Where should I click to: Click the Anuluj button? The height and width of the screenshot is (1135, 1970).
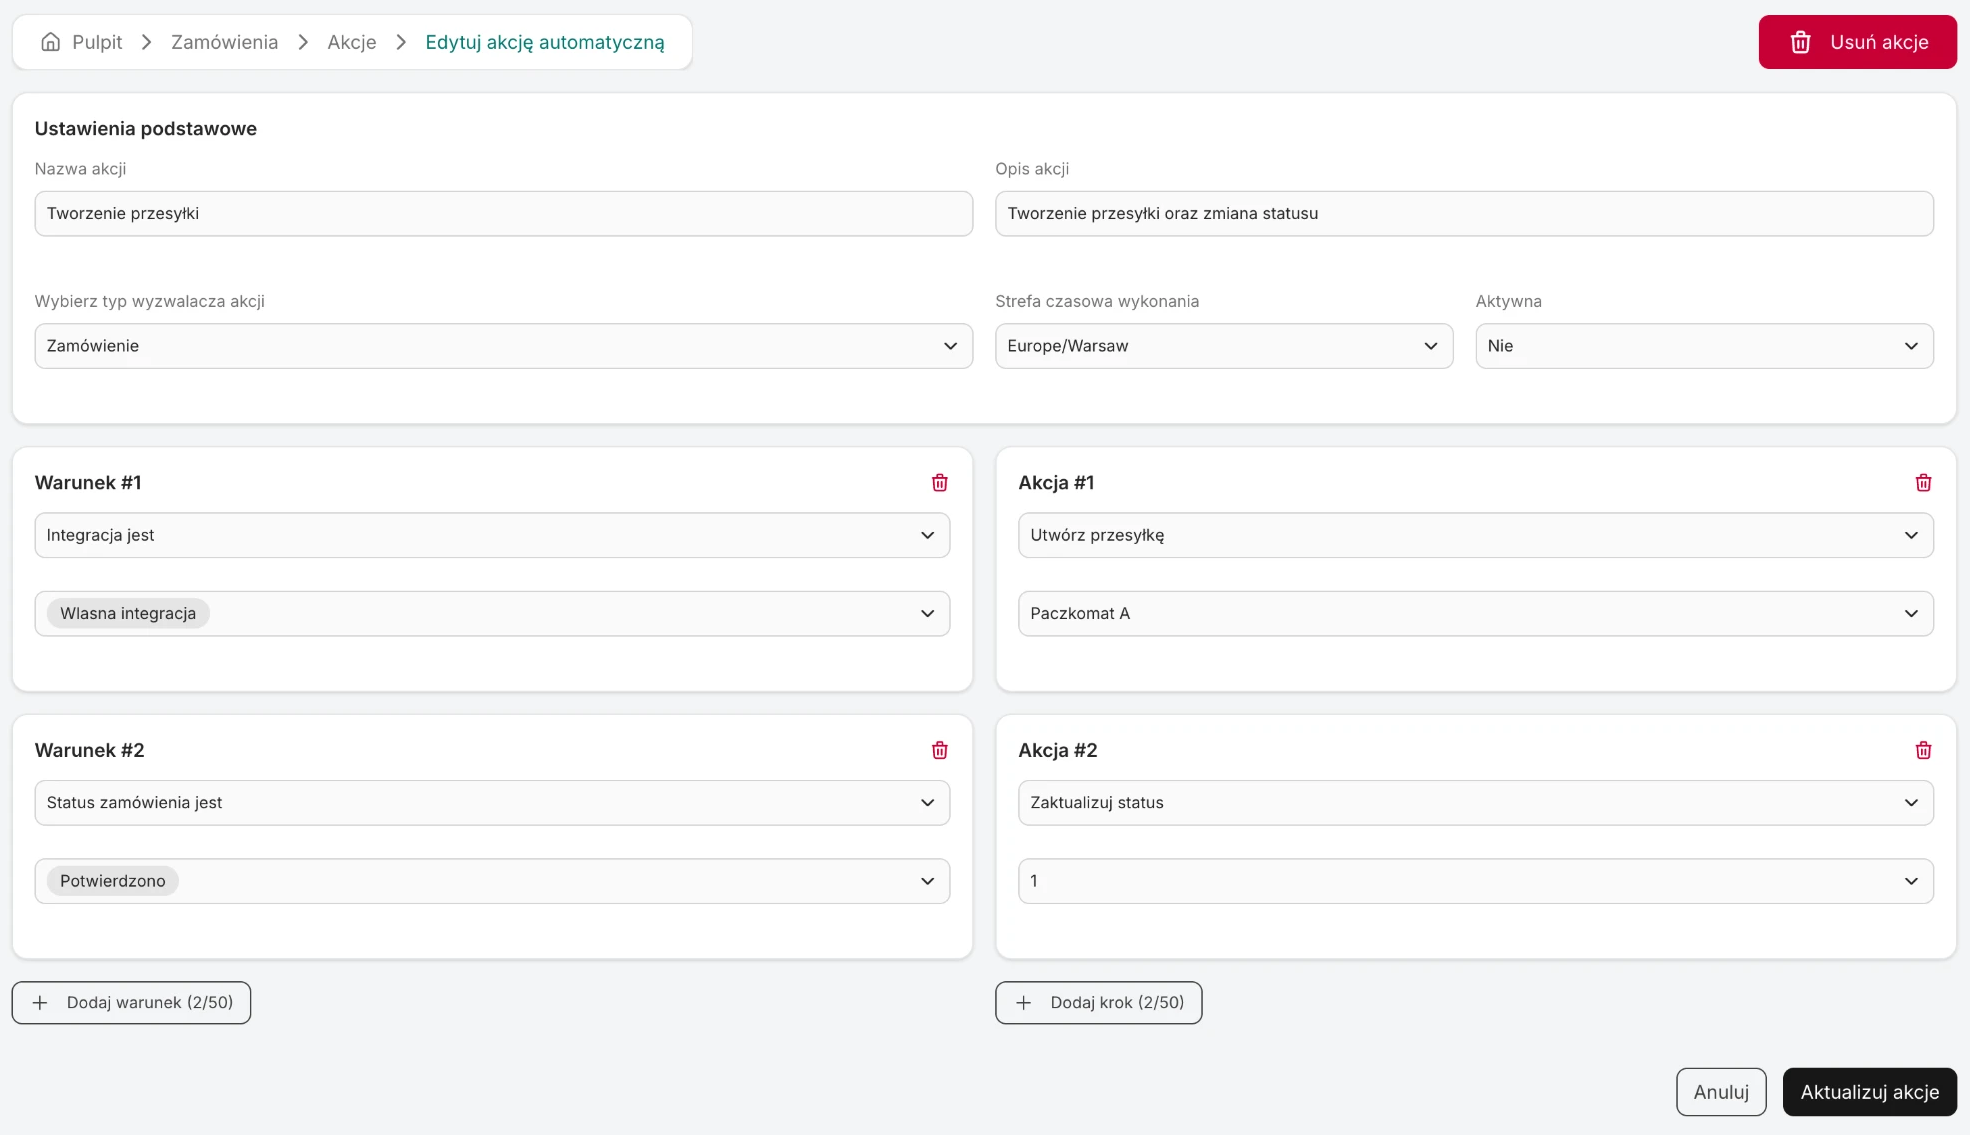point(1721,1092)
